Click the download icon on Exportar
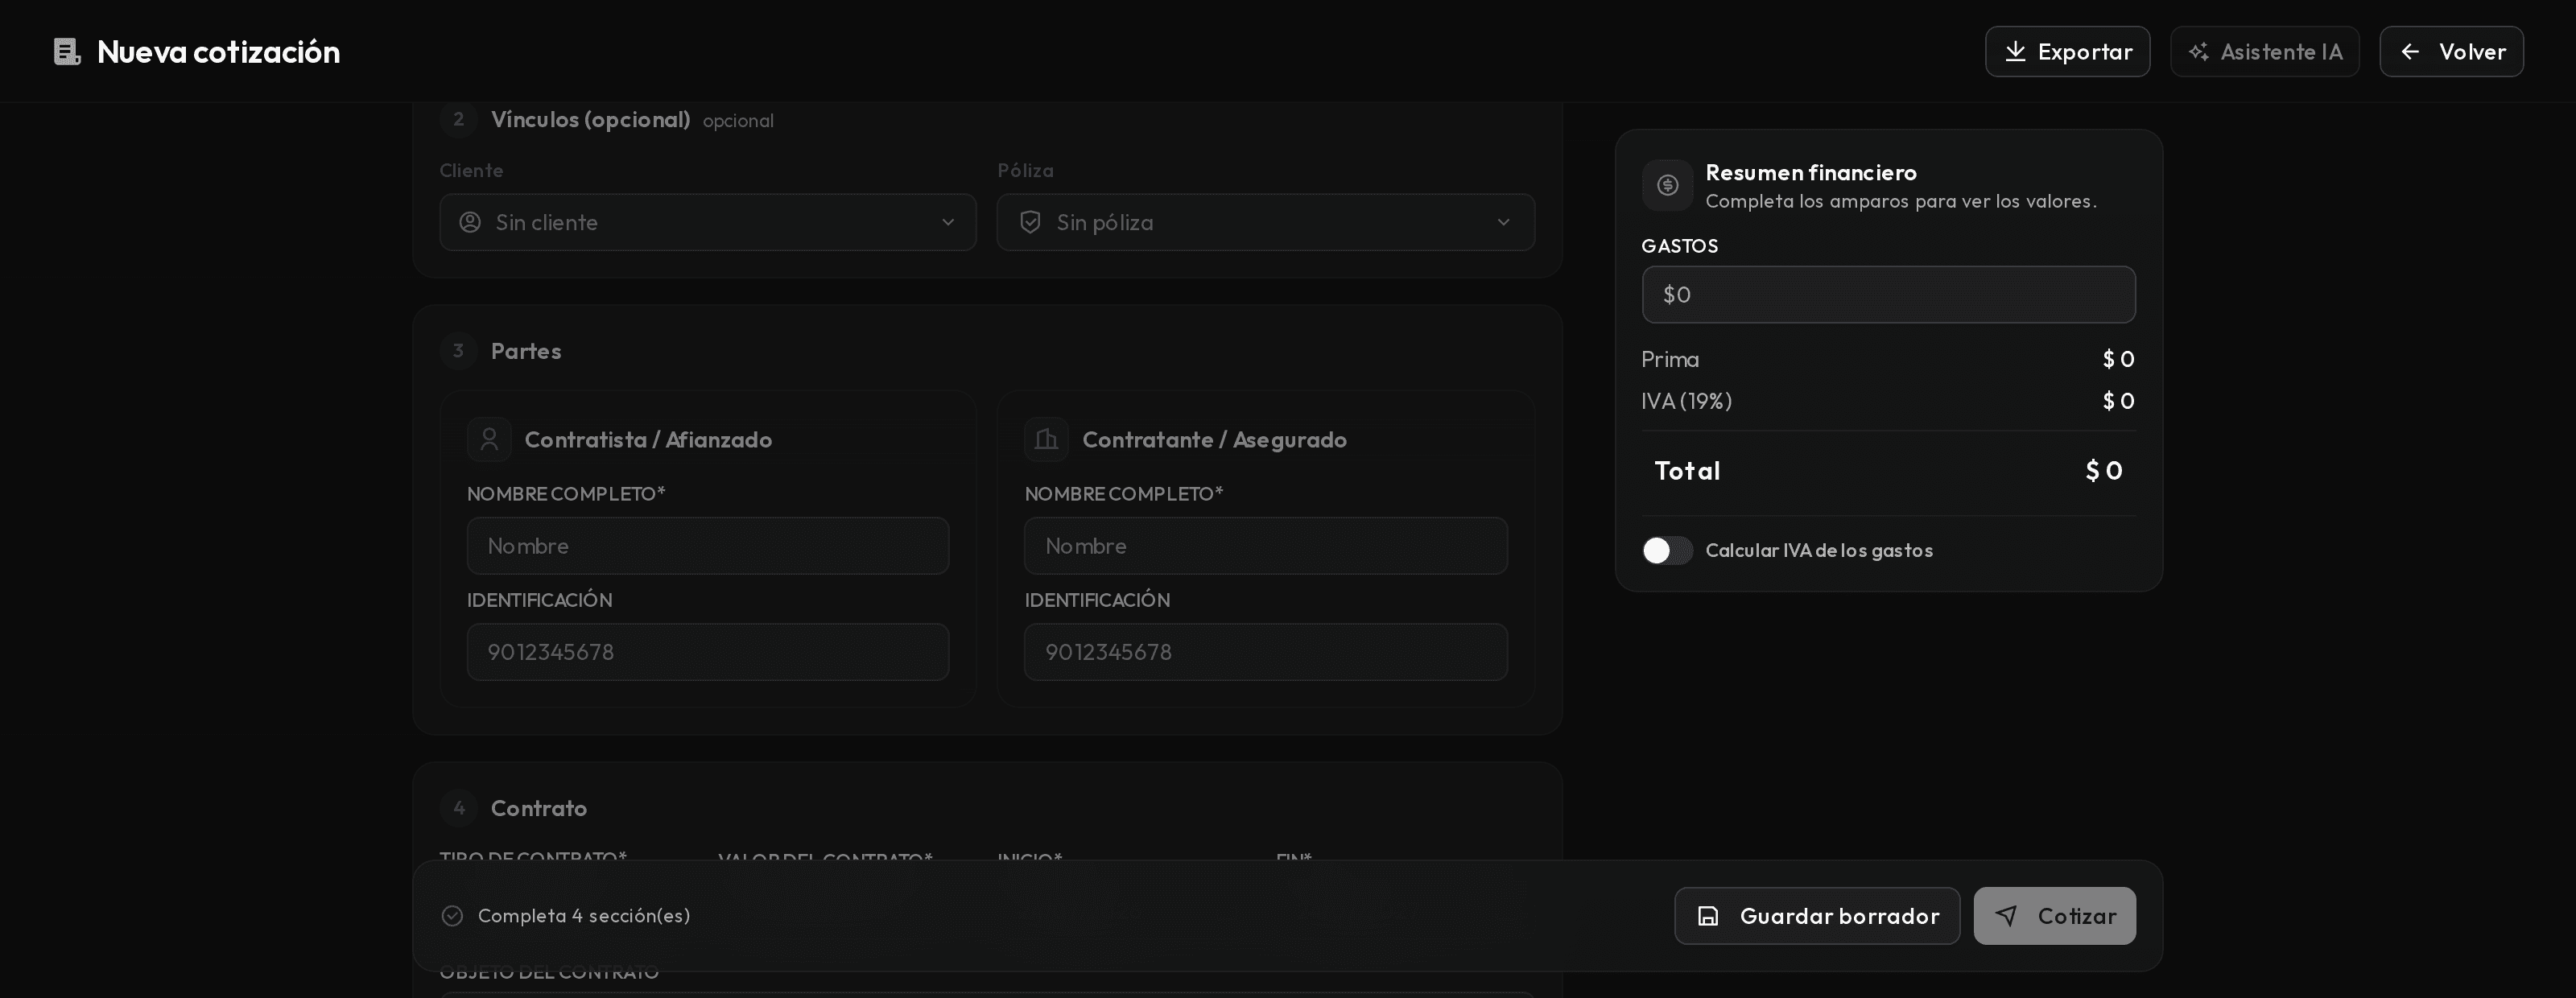 [x=2015, y=52]
